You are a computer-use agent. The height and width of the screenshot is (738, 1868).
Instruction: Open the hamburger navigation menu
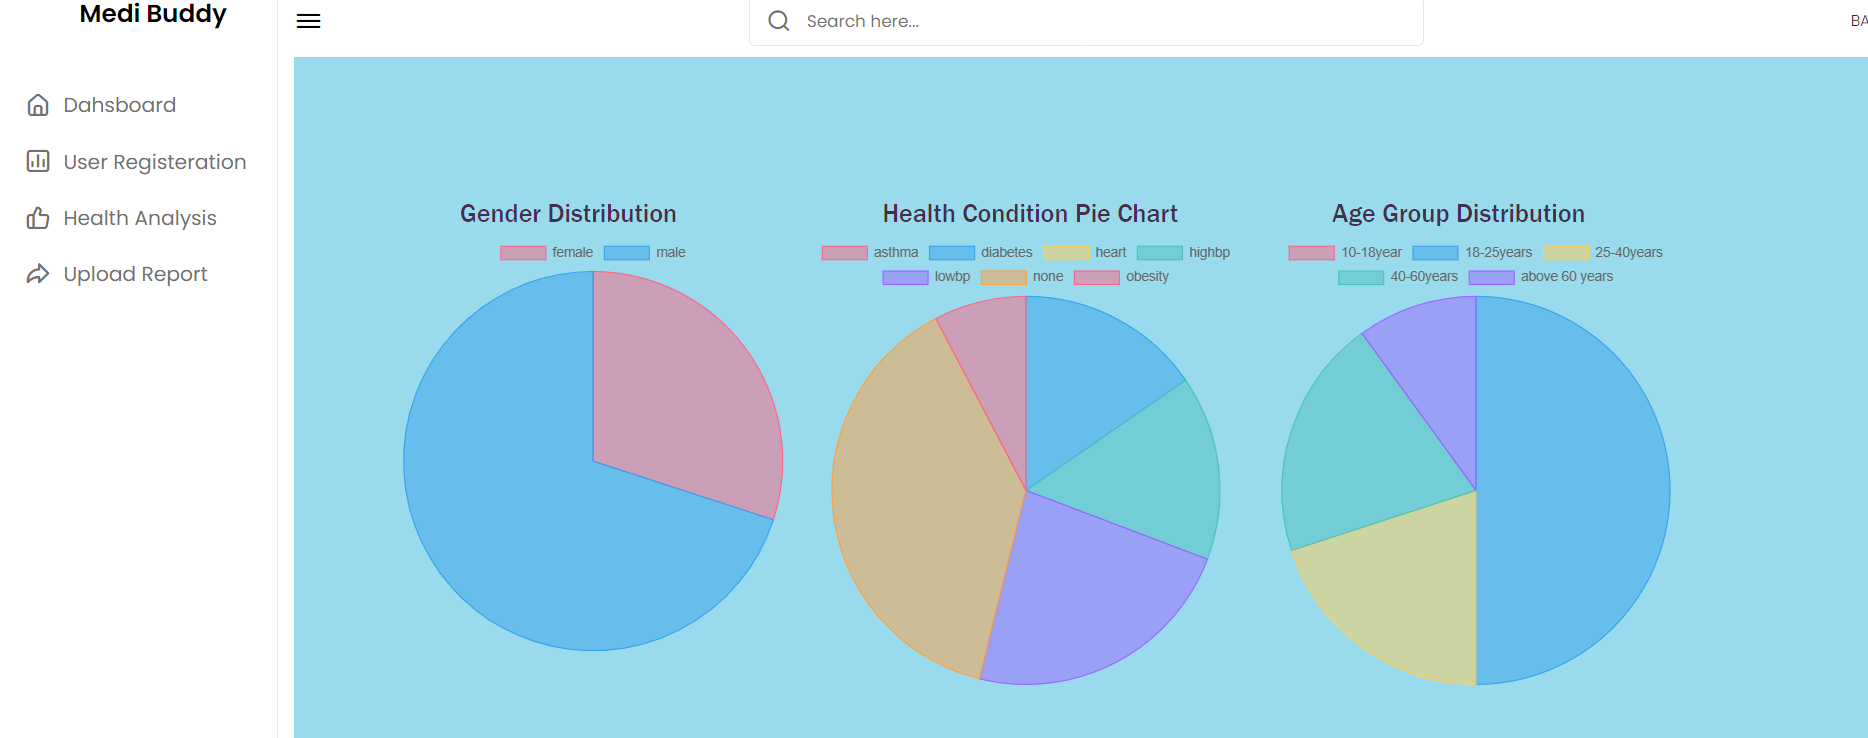[x=308, y=20]
